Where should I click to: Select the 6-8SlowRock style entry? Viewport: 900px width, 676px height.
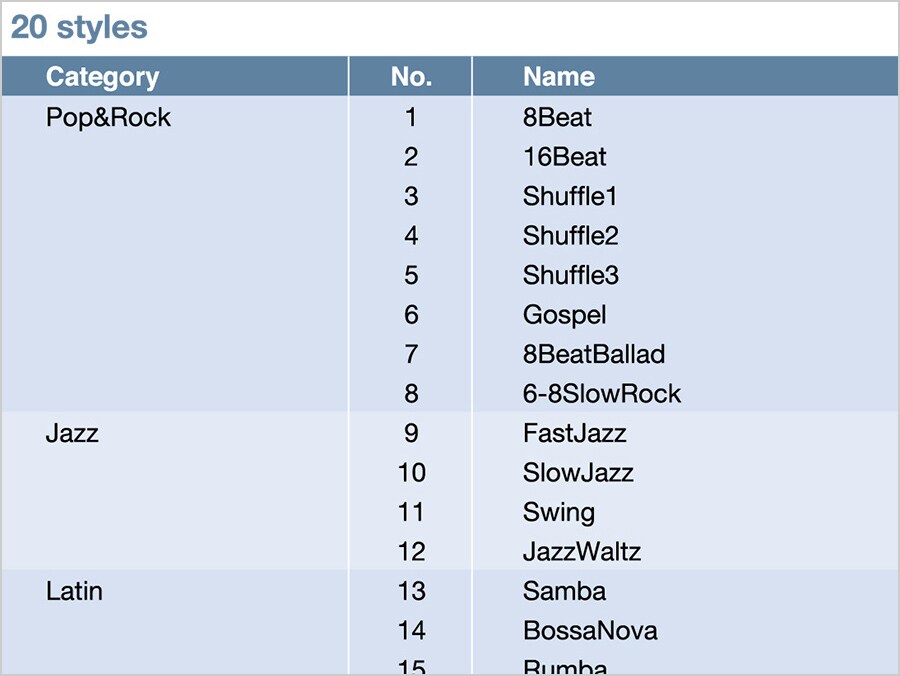[x=601, y=394]
